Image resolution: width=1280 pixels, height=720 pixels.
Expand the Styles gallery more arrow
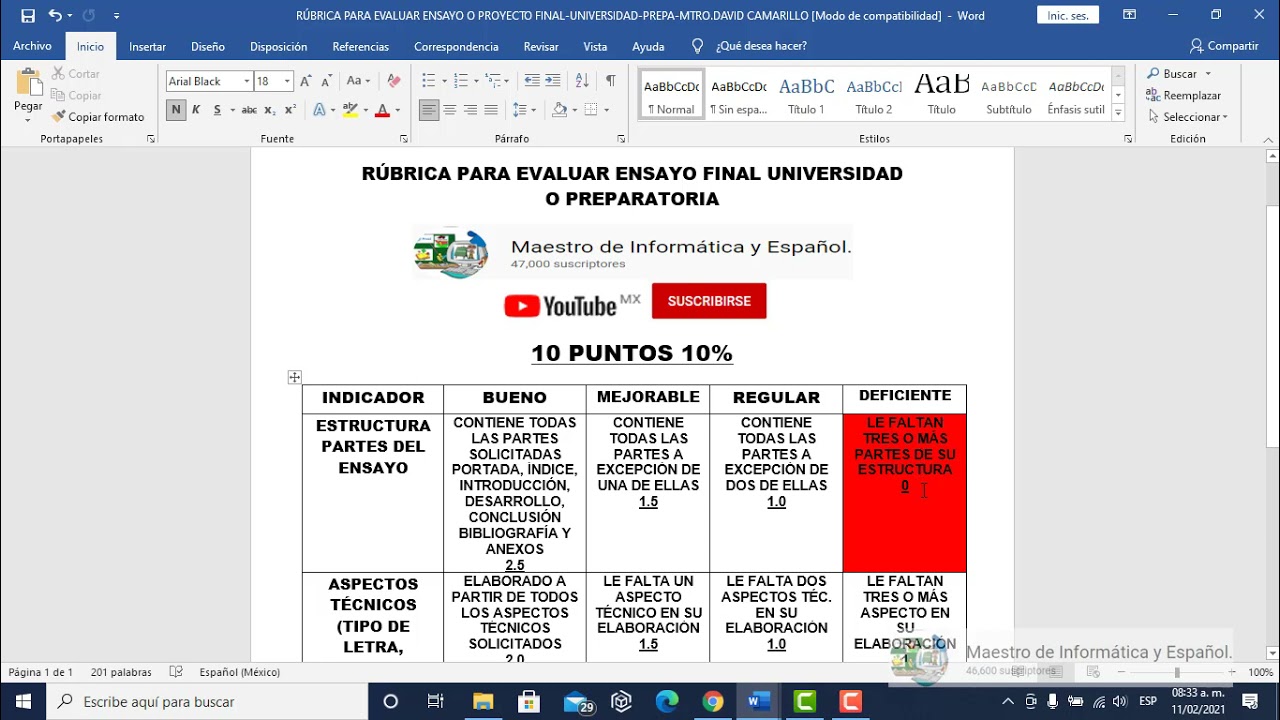(1118, 112)
